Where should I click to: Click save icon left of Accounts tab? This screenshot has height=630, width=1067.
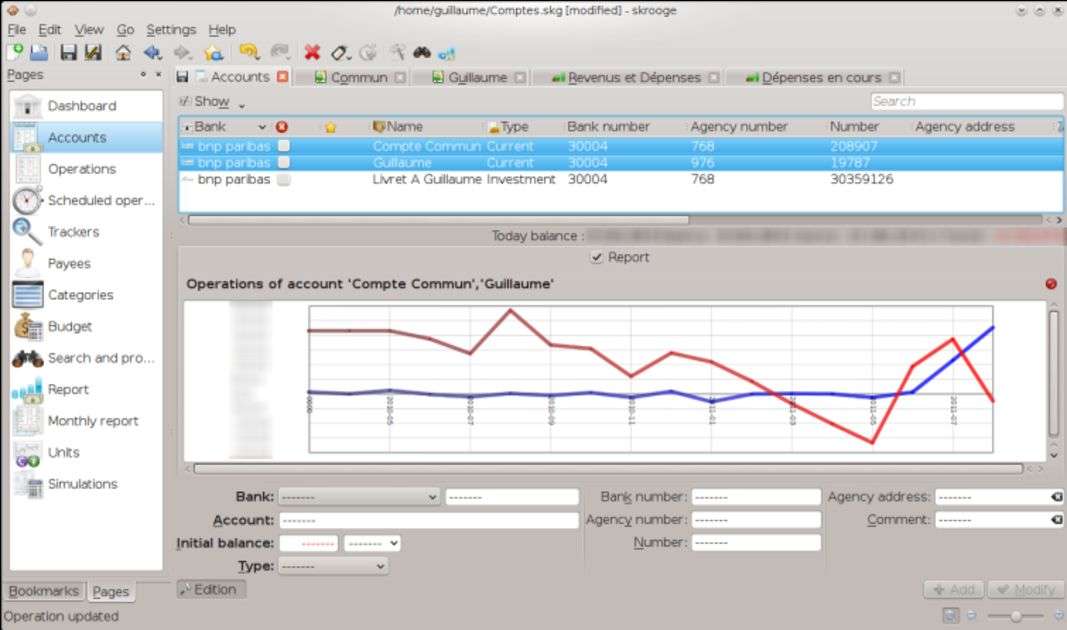pos(182,77)
